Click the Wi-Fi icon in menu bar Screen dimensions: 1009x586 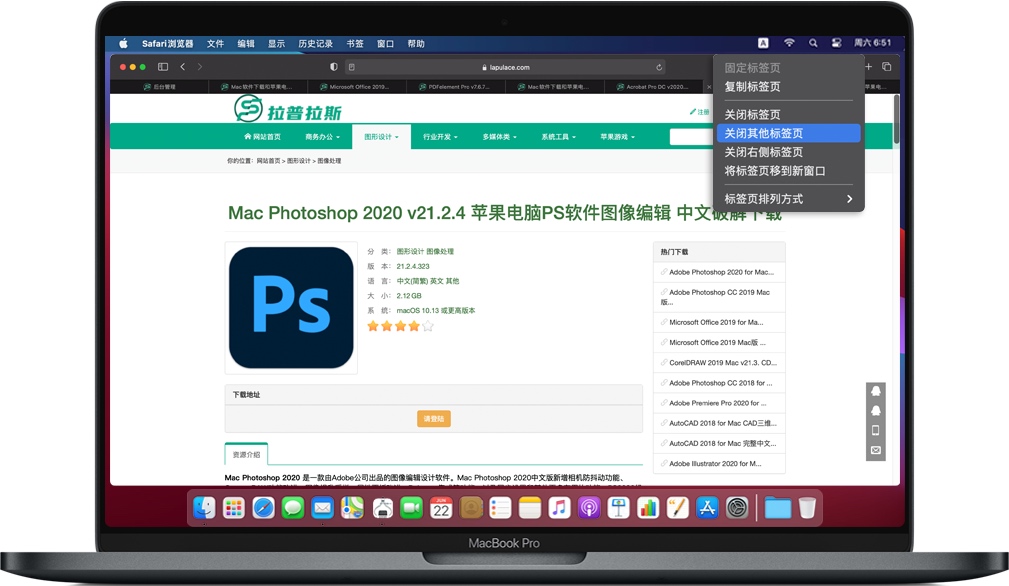pyautogui.click(x=789, y=43)
